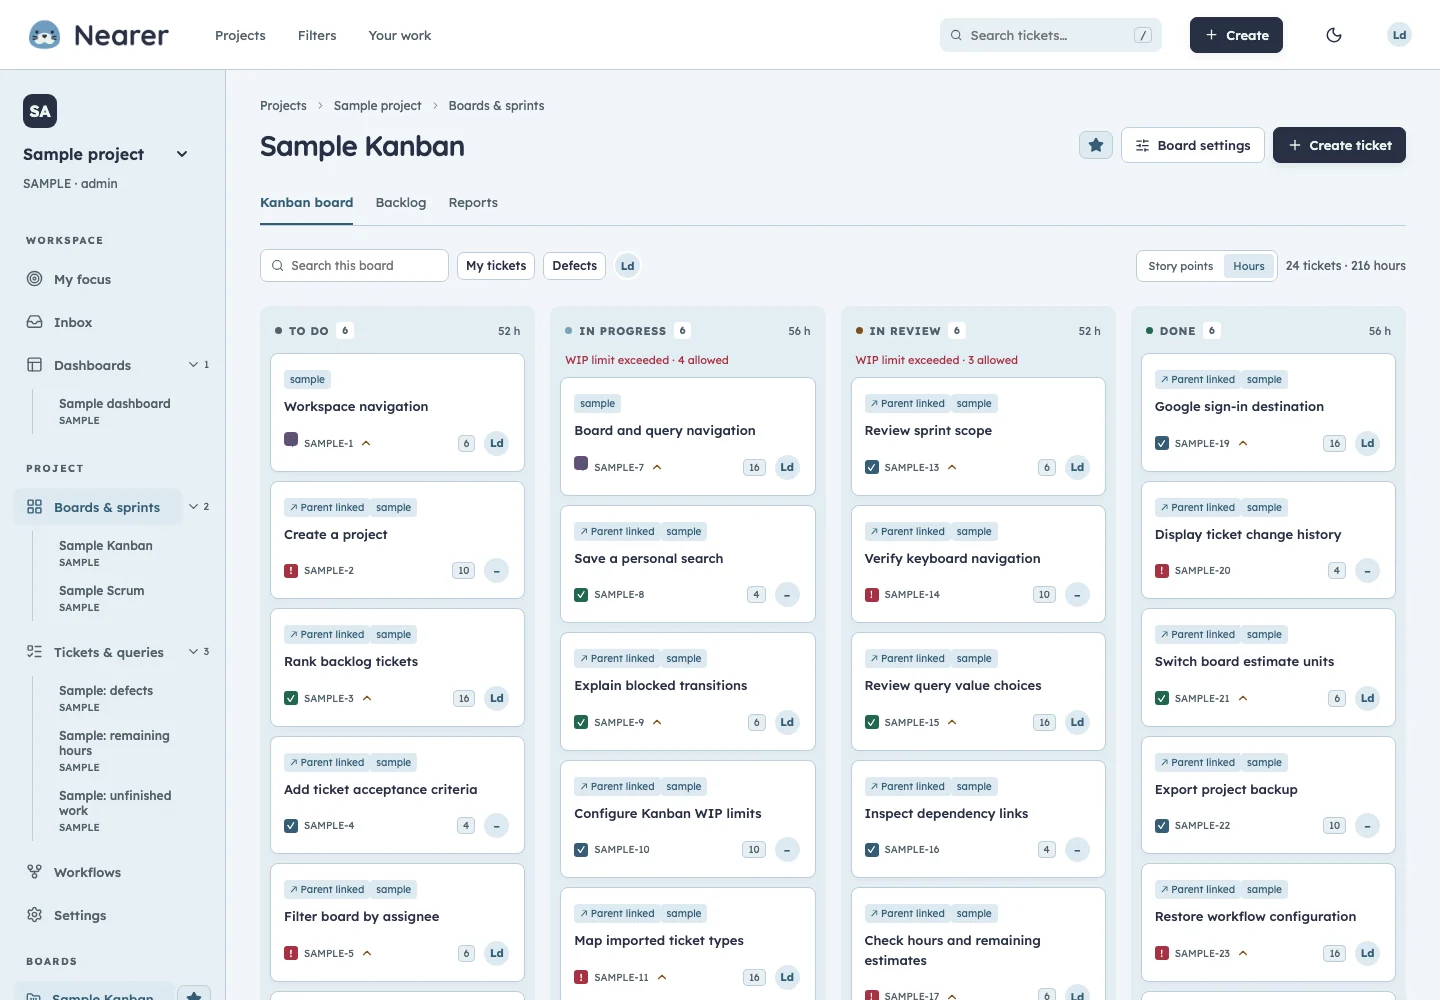Focus the Search tickets field

coord(1050,35)
